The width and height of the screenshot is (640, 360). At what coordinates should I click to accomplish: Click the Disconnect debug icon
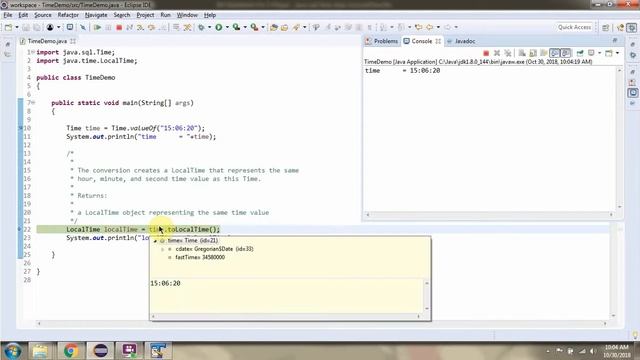click(x=129, y=27)
